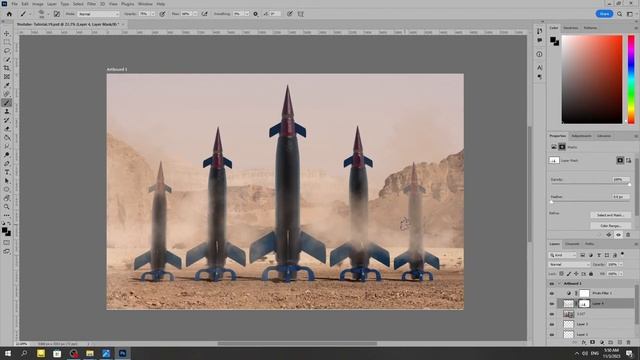Open the Character panel icon
Screen dimensions: 640x360
click(x=539, y=67)
